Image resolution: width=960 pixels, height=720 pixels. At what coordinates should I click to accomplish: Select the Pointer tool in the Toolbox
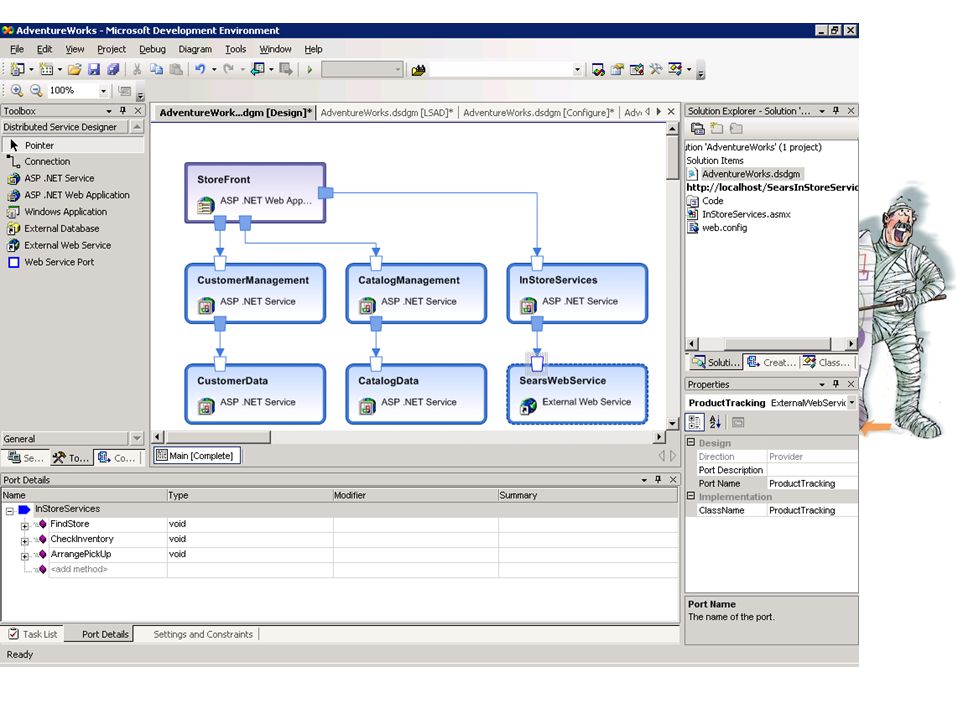pyautogui.click(x=73, y=145)
